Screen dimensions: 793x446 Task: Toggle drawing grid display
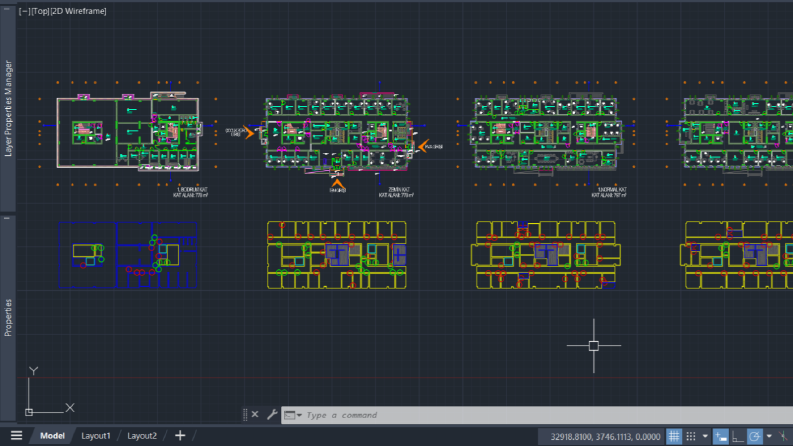point(674,436)
